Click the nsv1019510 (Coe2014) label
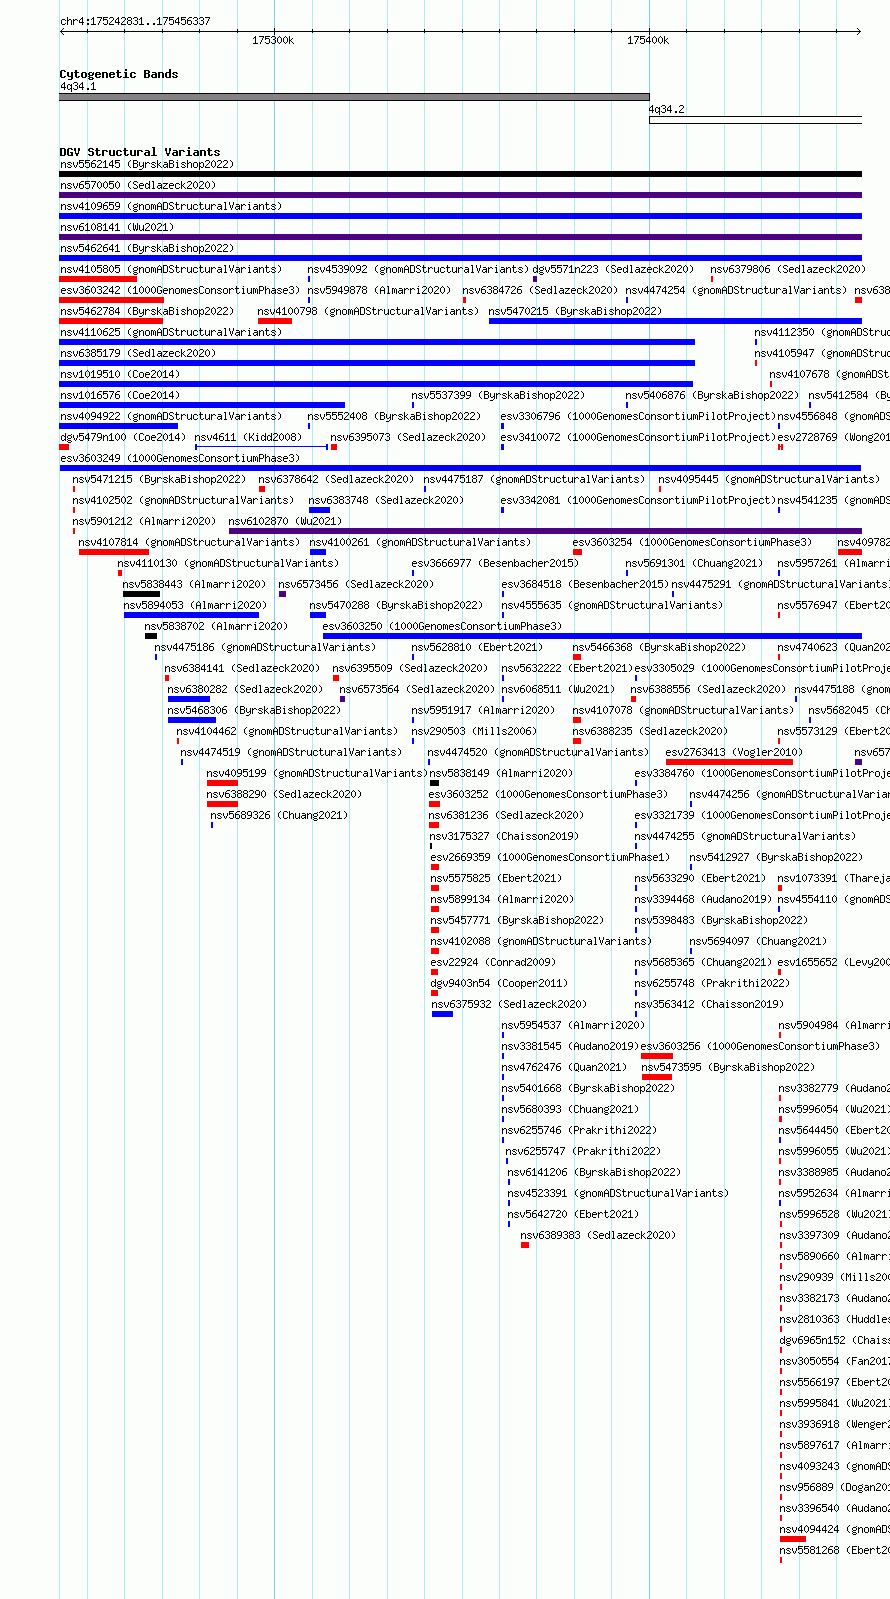 coord(120,374)
